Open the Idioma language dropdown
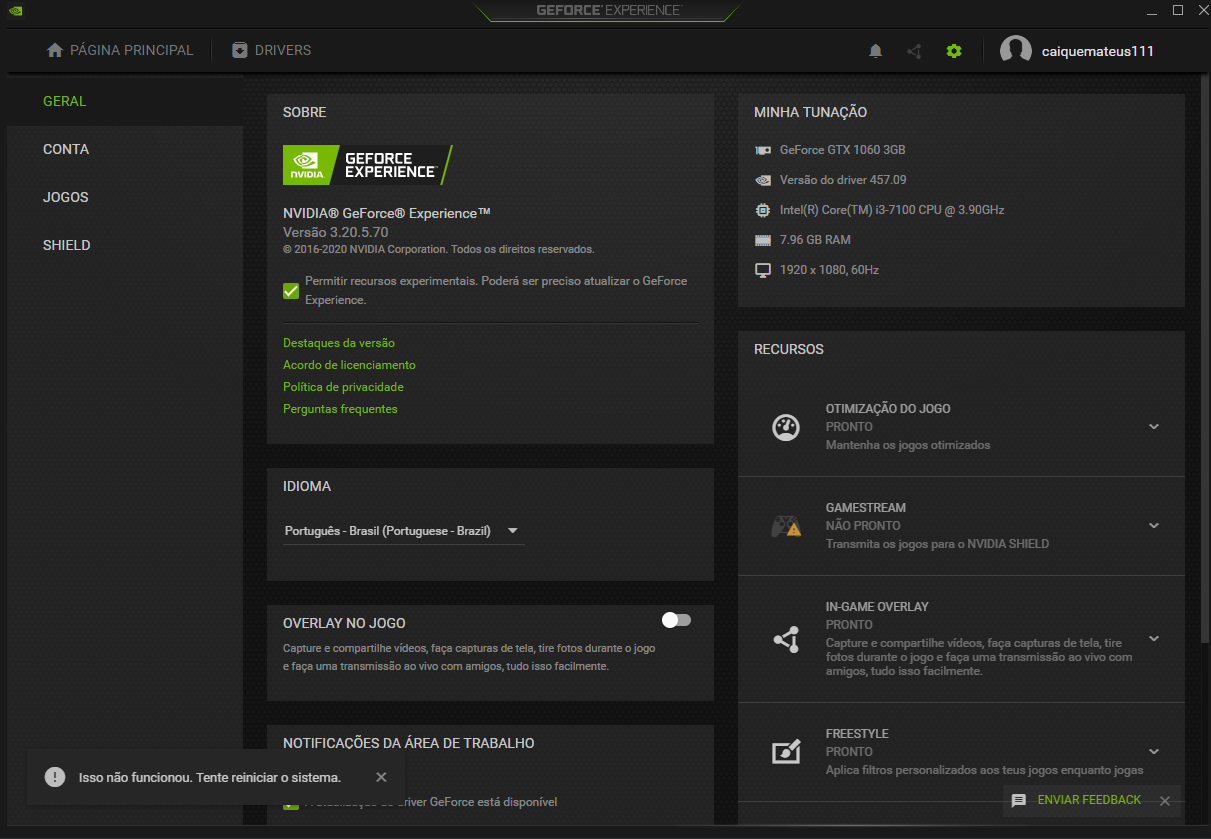Screen dimensions: 1211x839 pos(404,531)
